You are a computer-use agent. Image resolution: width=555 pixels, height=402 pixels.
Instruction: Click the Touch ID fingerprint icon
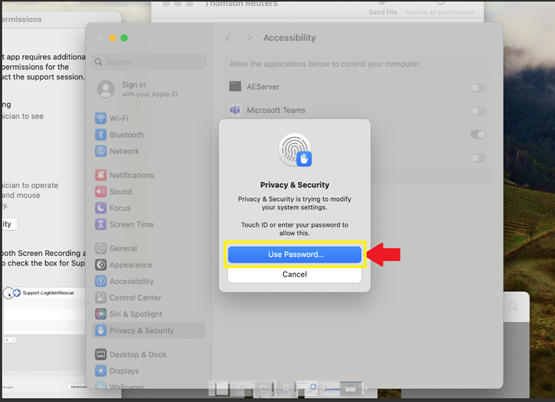pos(295,150)
